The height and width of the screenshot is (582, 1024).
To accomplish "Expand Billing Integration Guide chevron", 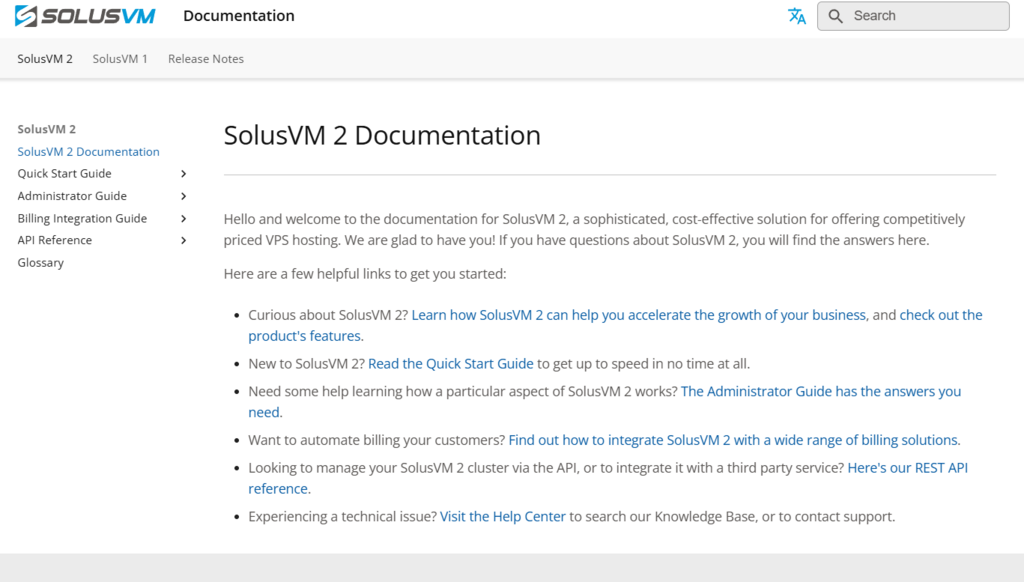I will (x=184, y=218).
